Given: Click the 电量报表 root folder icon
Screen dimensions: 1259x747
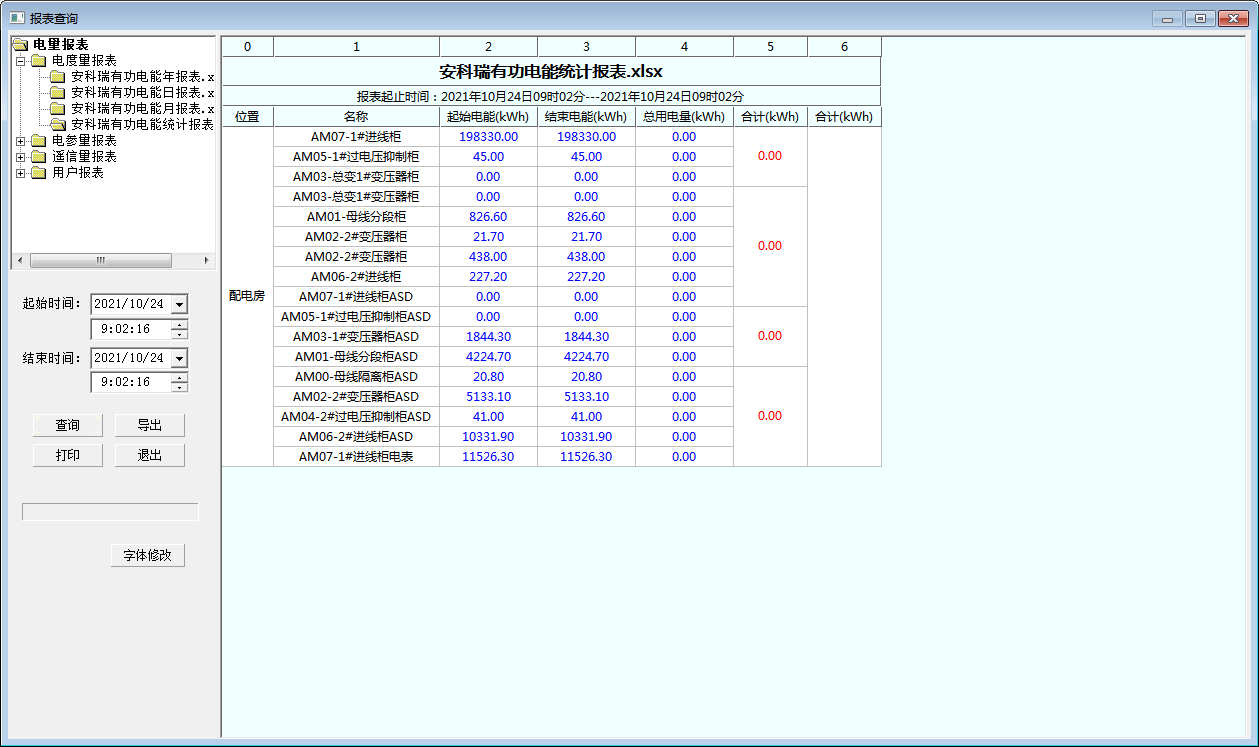Looking at the screenshot, I should 20,45.
